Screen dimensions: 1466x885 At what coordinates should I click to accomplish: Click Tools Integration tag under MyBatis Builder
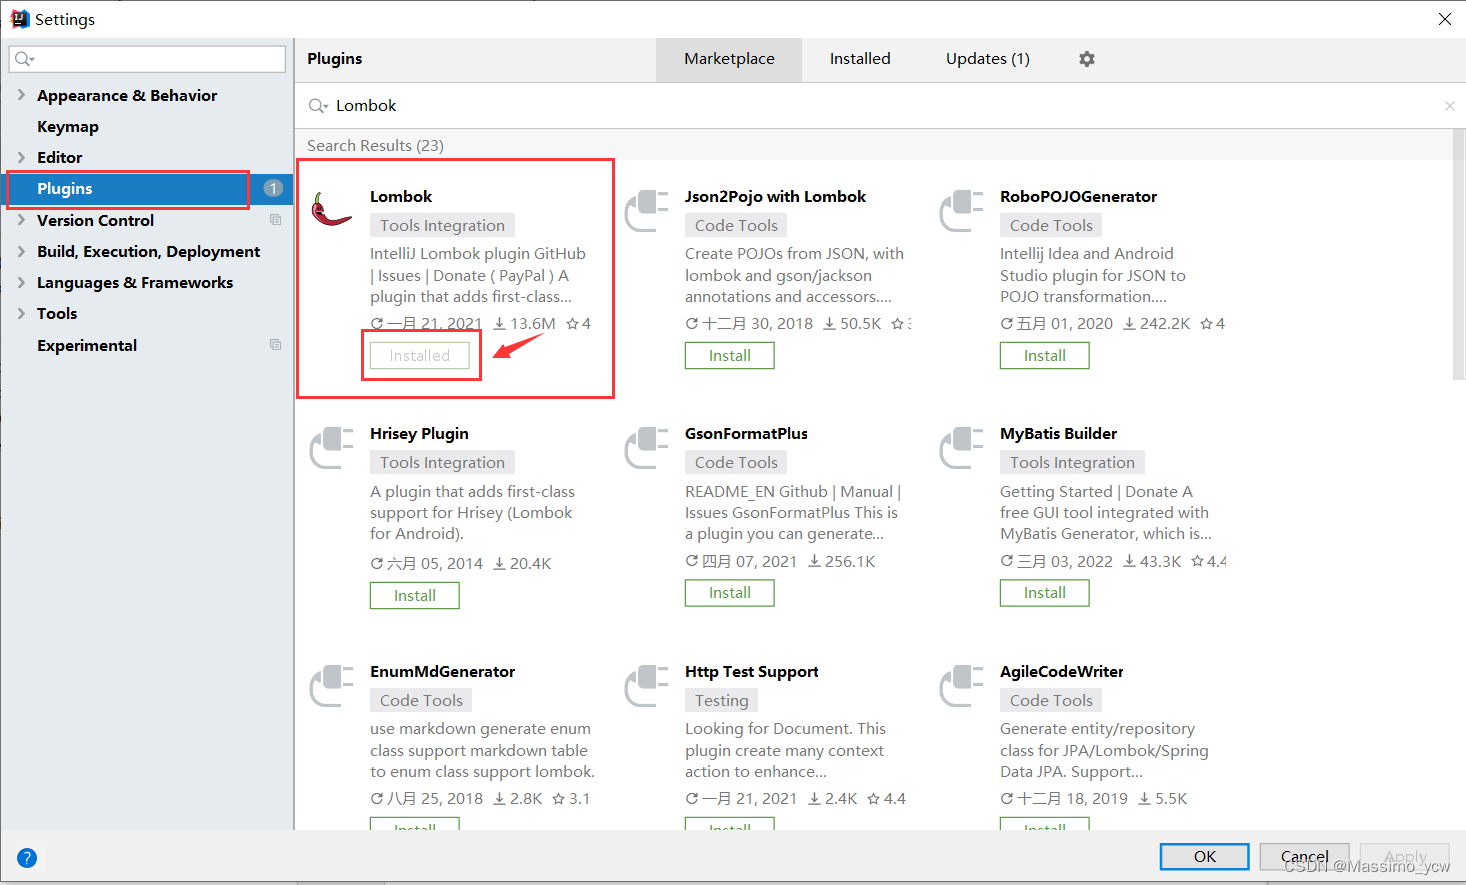click(1072, 463)
